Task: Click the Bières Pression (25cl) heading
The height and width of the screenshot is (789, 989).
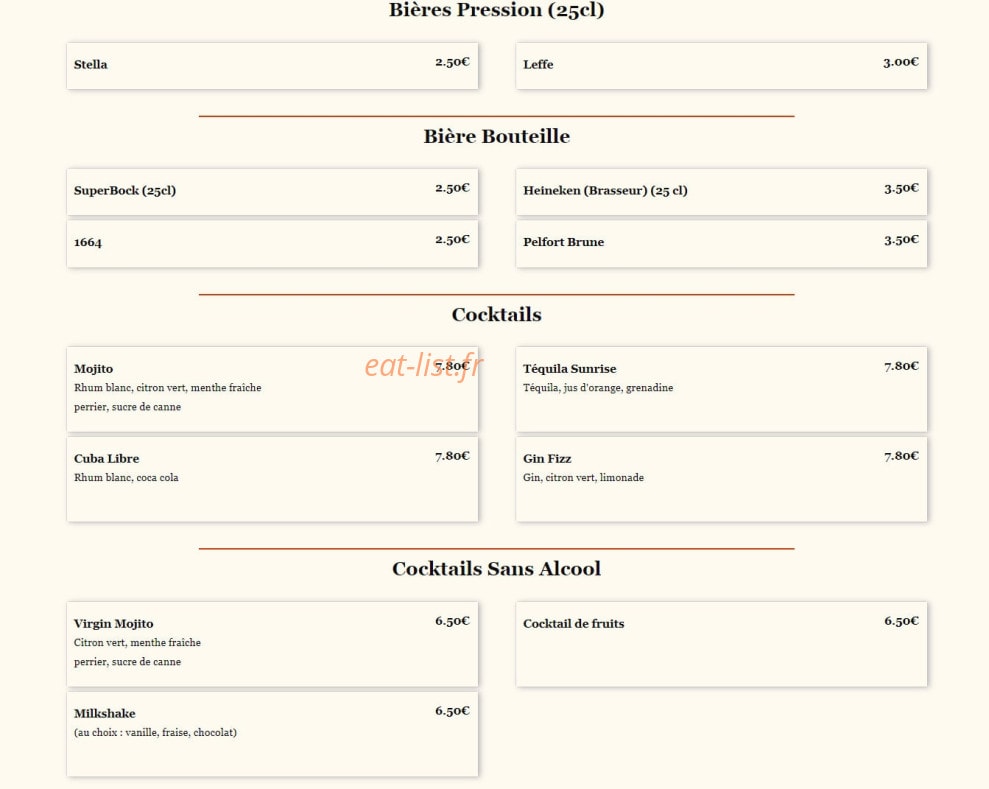Action: point(496,10)
